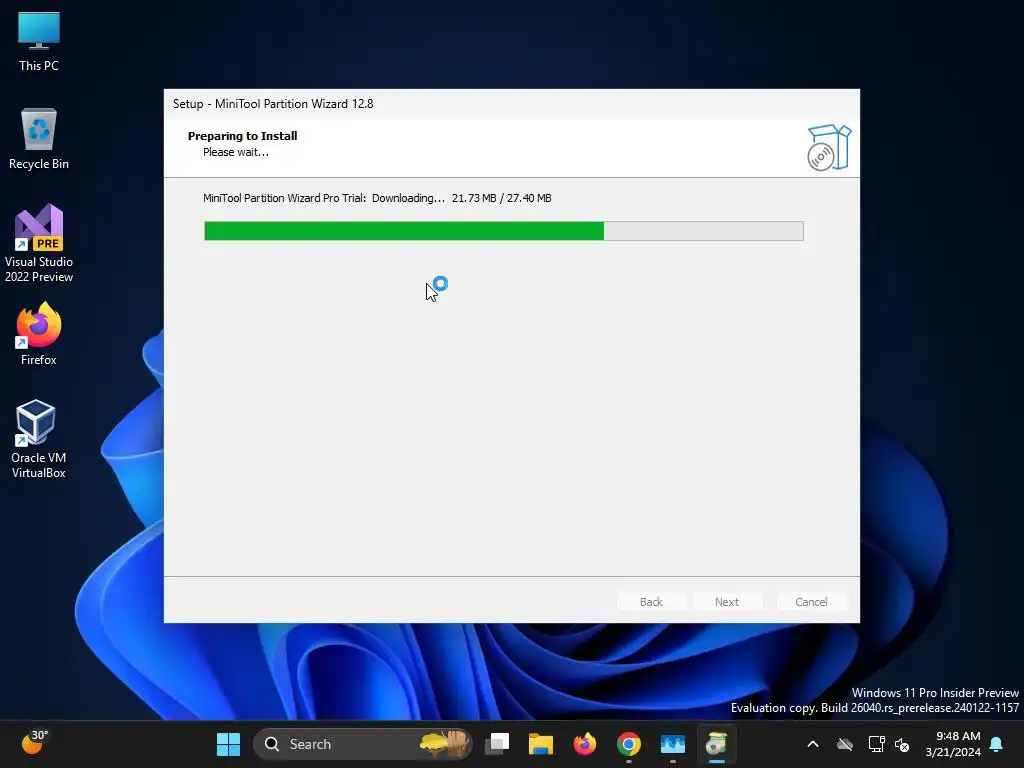
Task: Open Task View on taskbar
Action: point(497,744)
